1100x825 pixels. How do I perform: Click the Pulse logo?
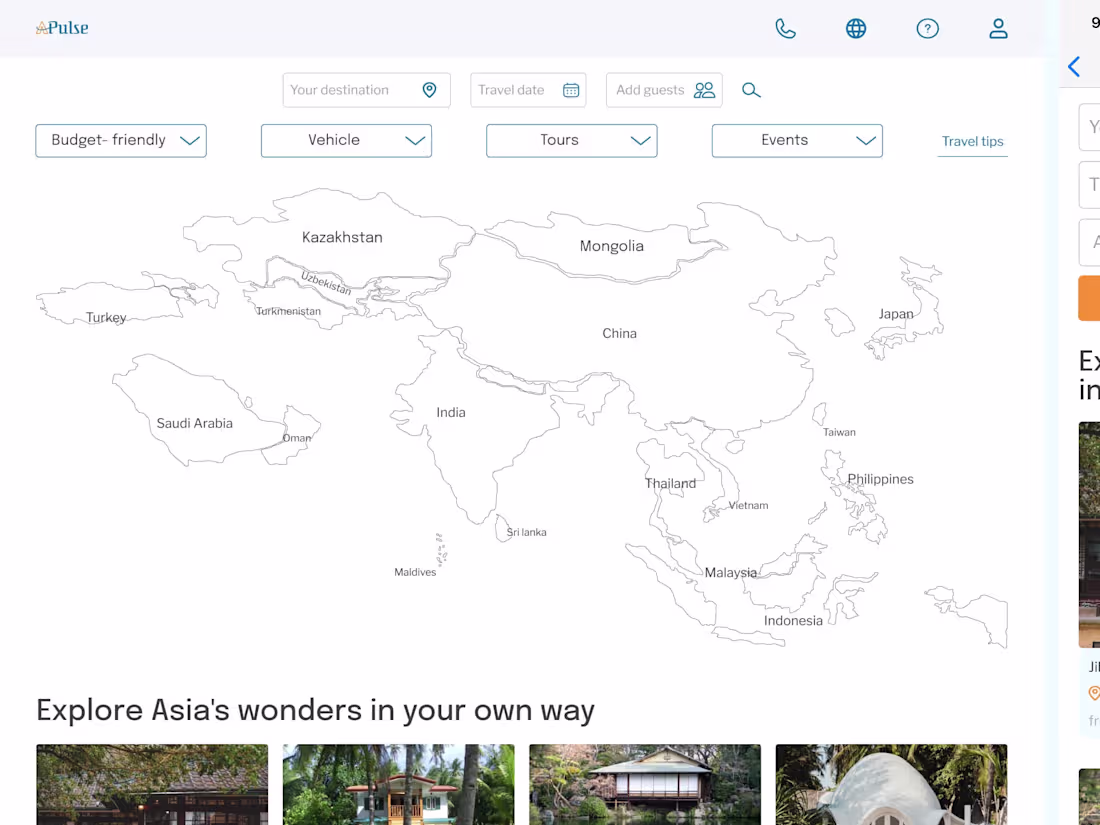pyautogui.click(x=62, y=27)
